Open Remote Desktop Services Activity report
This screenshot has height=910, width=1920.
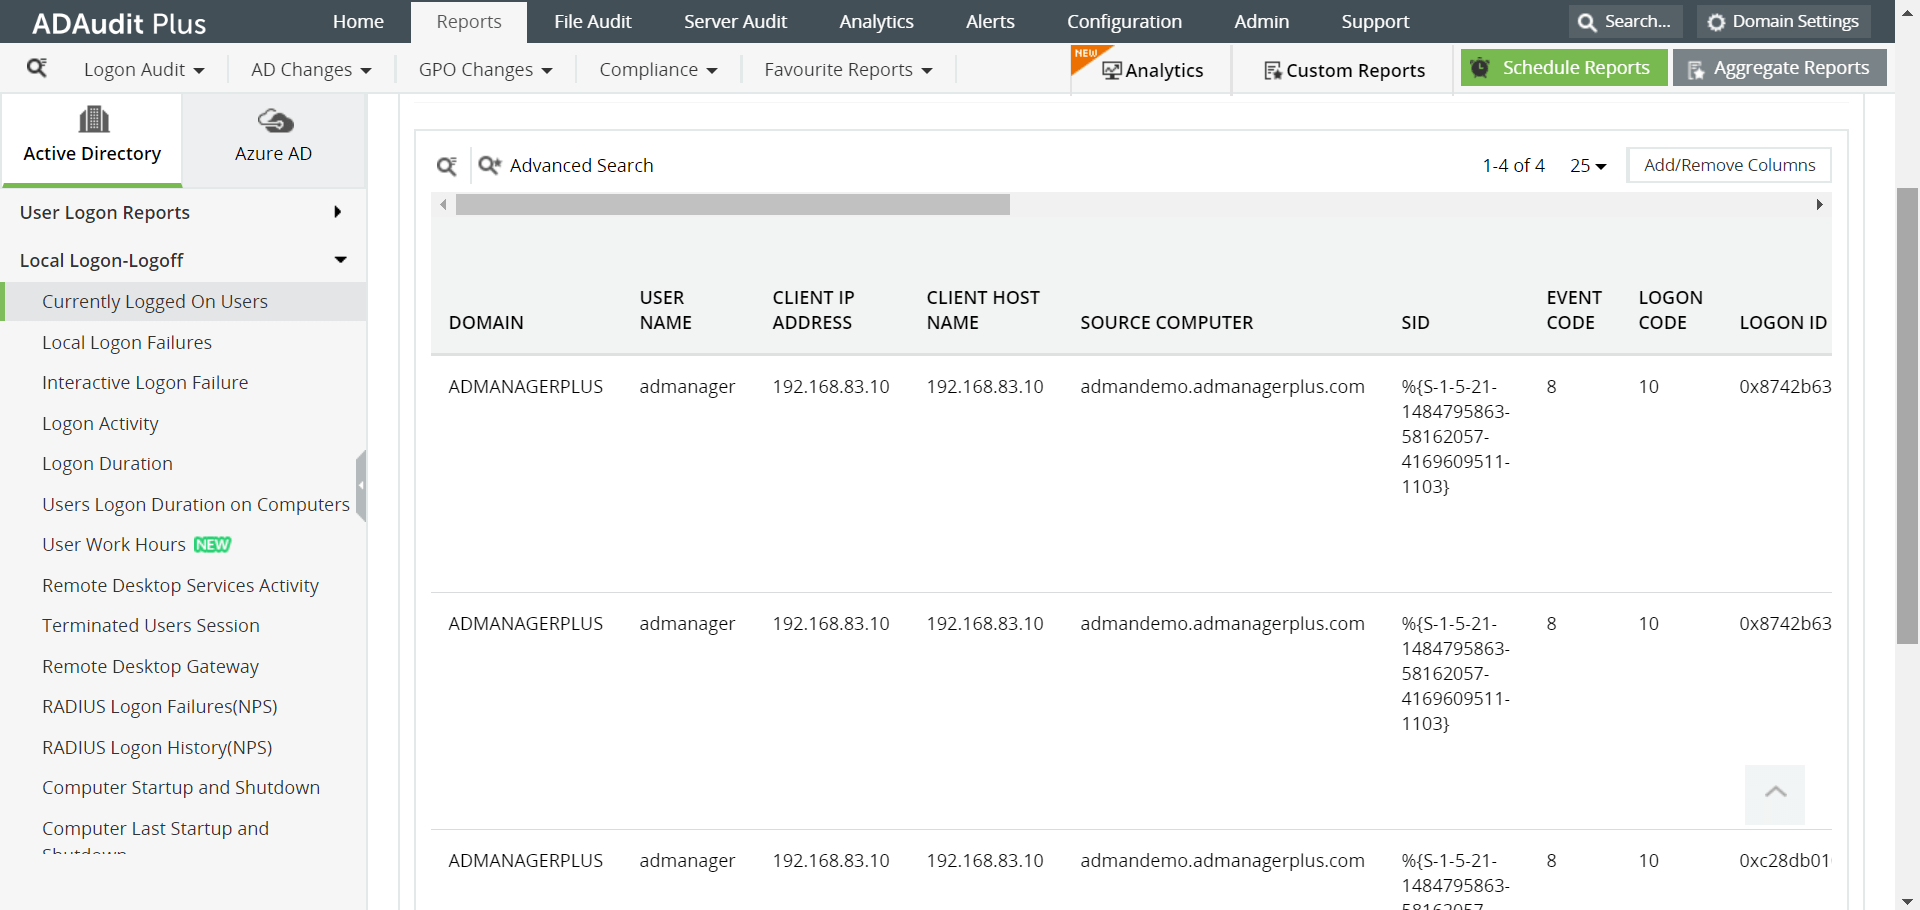pyautogui.click(x=181, y=585)
